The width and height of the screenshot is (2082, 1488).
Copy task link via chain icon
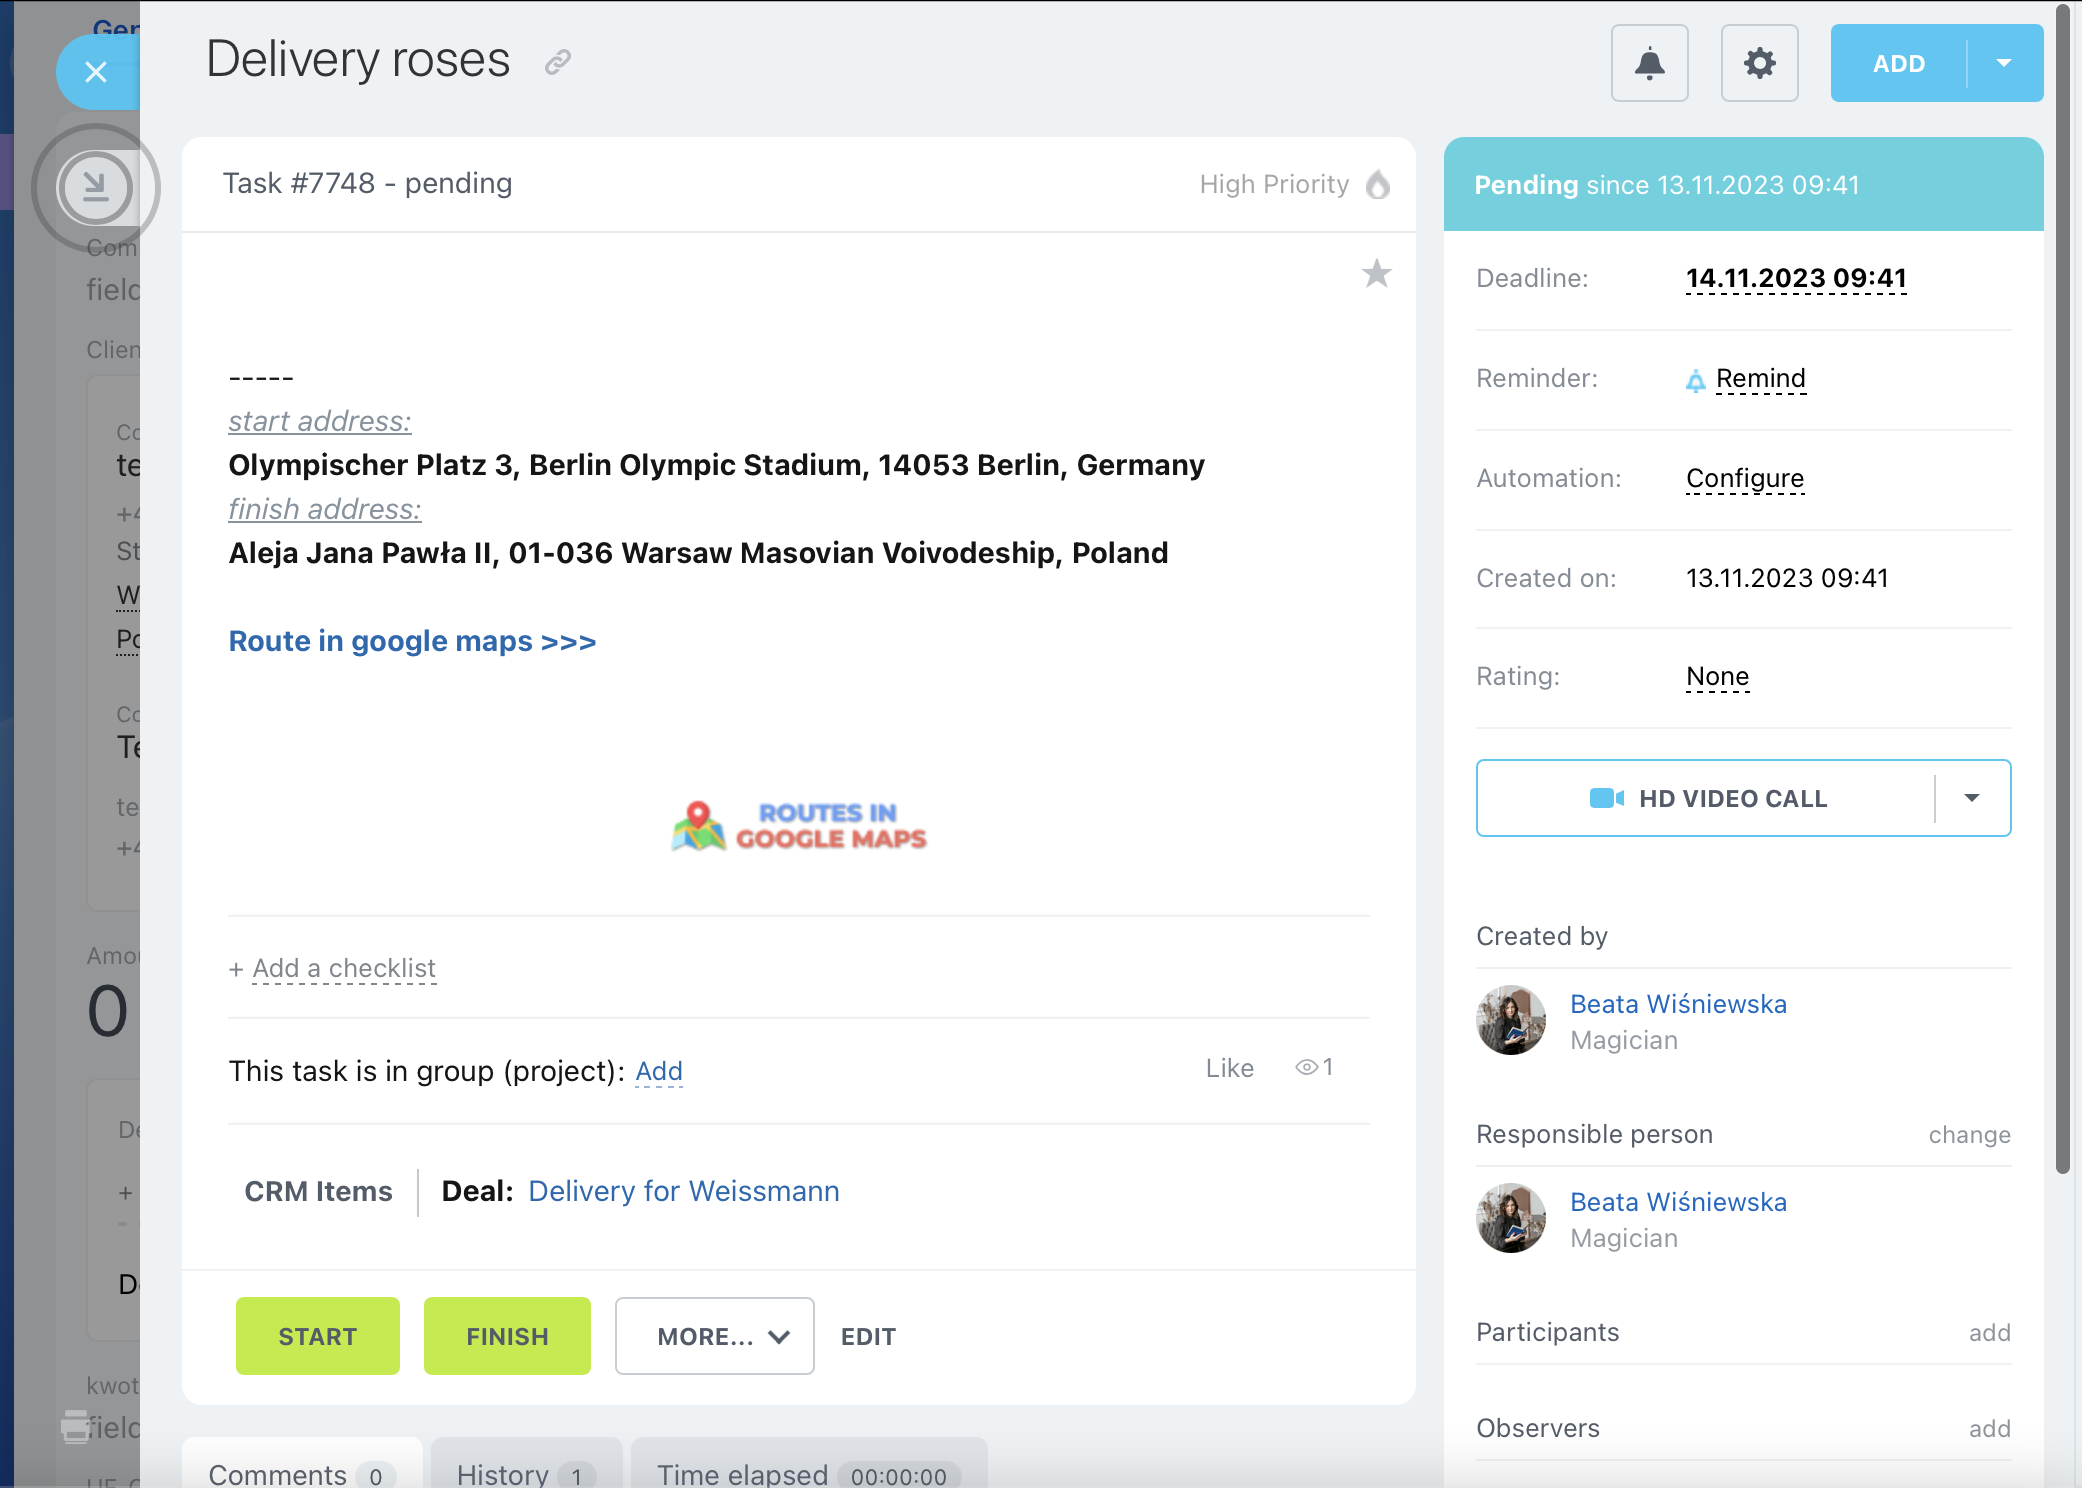pos(557,62)
